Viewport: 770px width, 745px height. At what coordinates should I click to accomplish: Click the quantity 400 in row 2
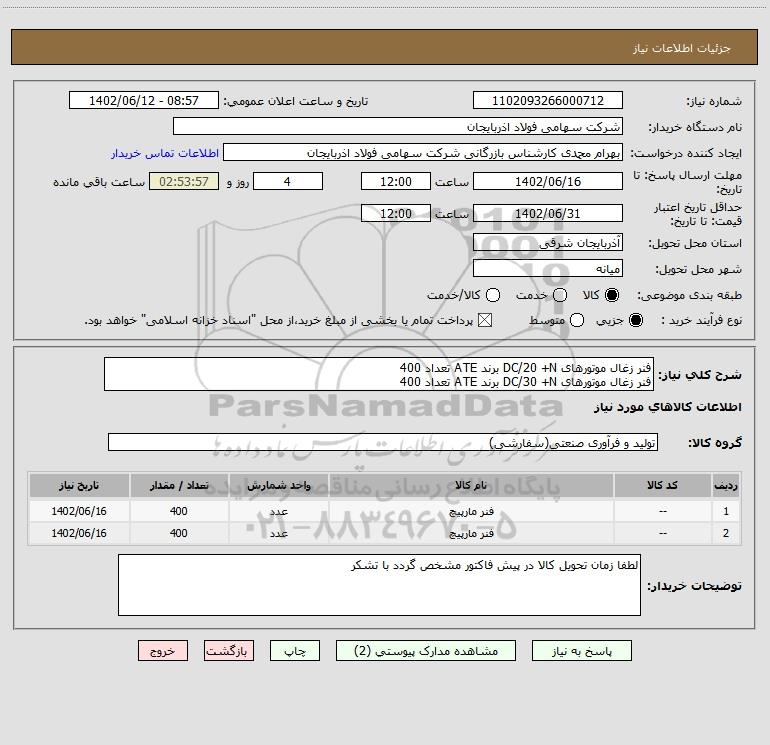(x=179, y=533)
